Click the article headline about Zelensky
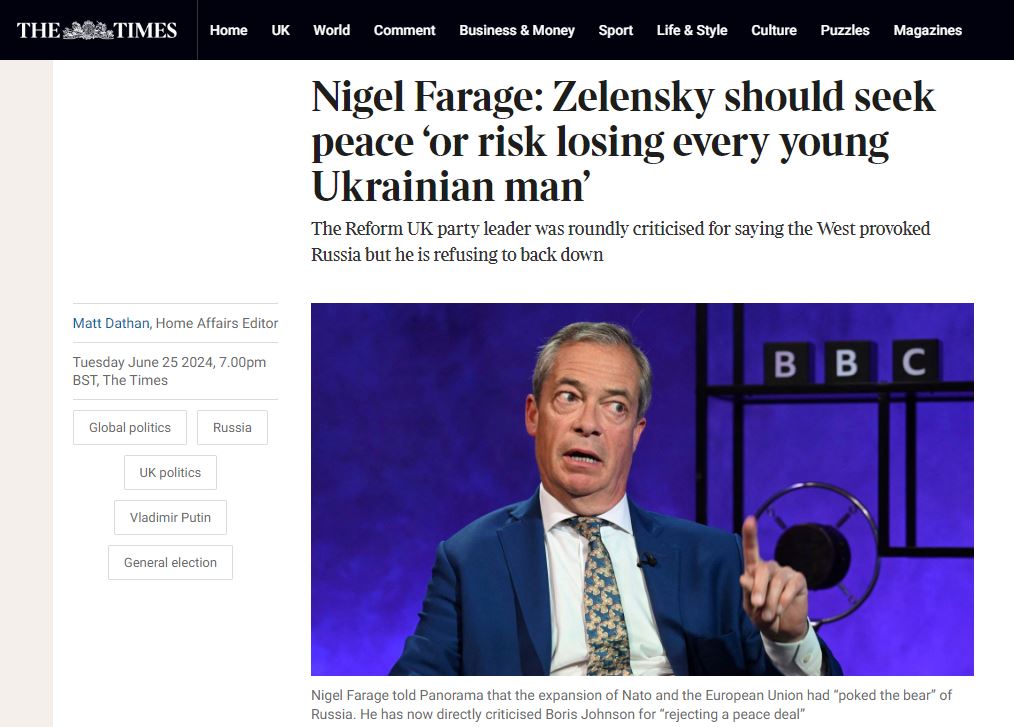The image size is (1014, 727). (x=622, y=141)
